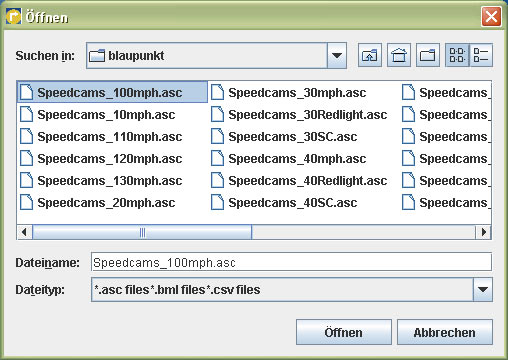
Task: Open the Dateityp filter dropdown
Action: 483,290
